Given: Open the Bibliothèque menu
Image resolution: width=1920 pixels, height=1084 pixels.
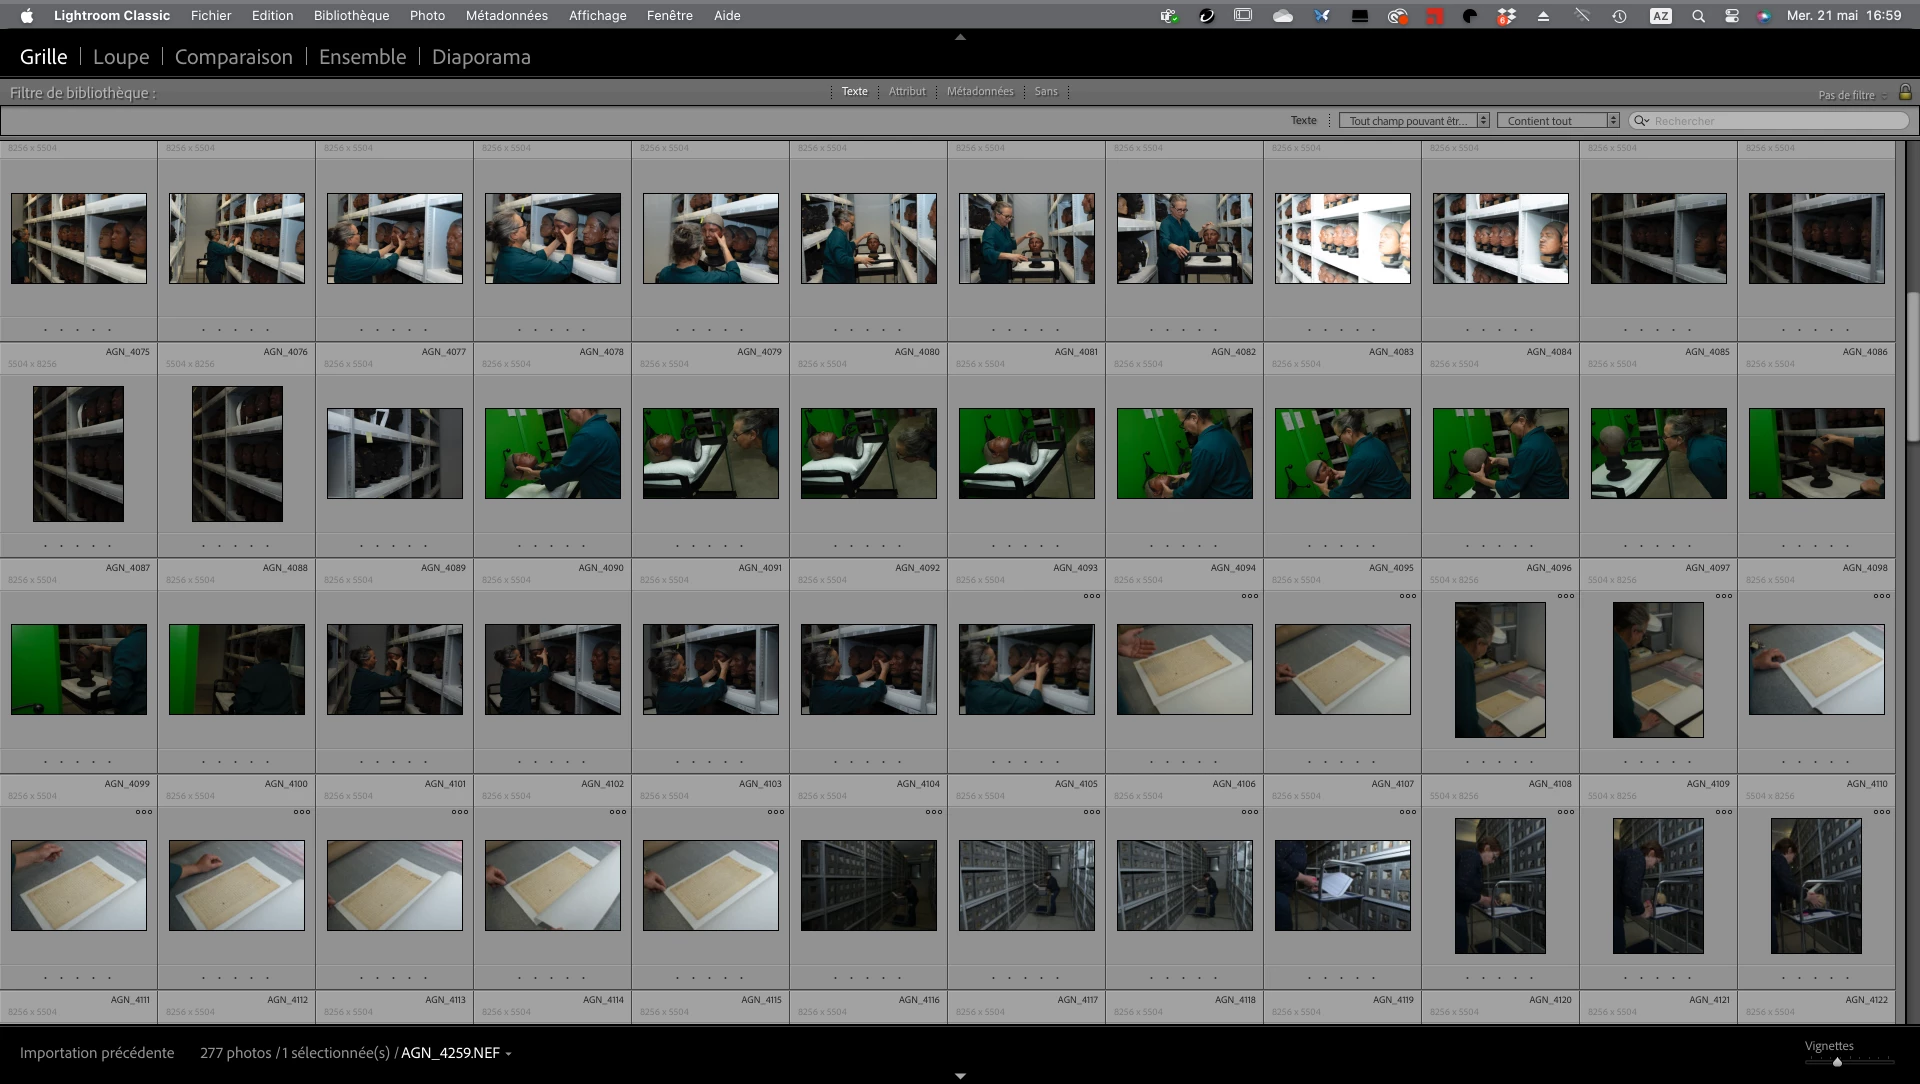Looking at the screenshot, I should pyautogui.click(x=351, y=16).
